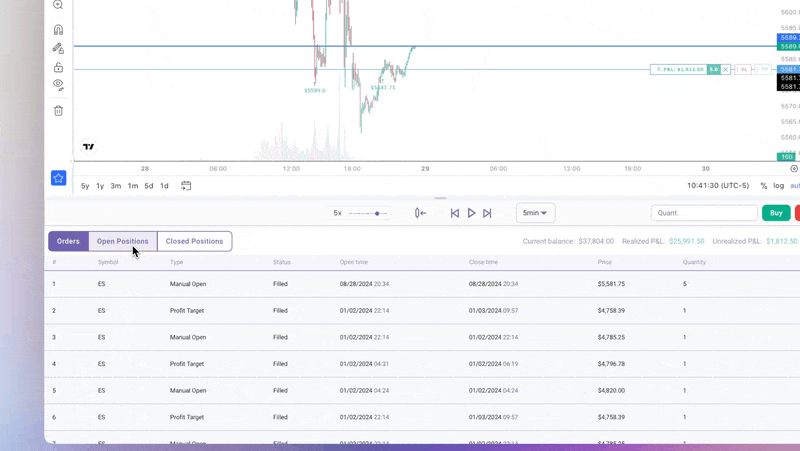This screenshot has width=800, height=451.
Task: Click the Quantity input field
Action: point(704,213)
